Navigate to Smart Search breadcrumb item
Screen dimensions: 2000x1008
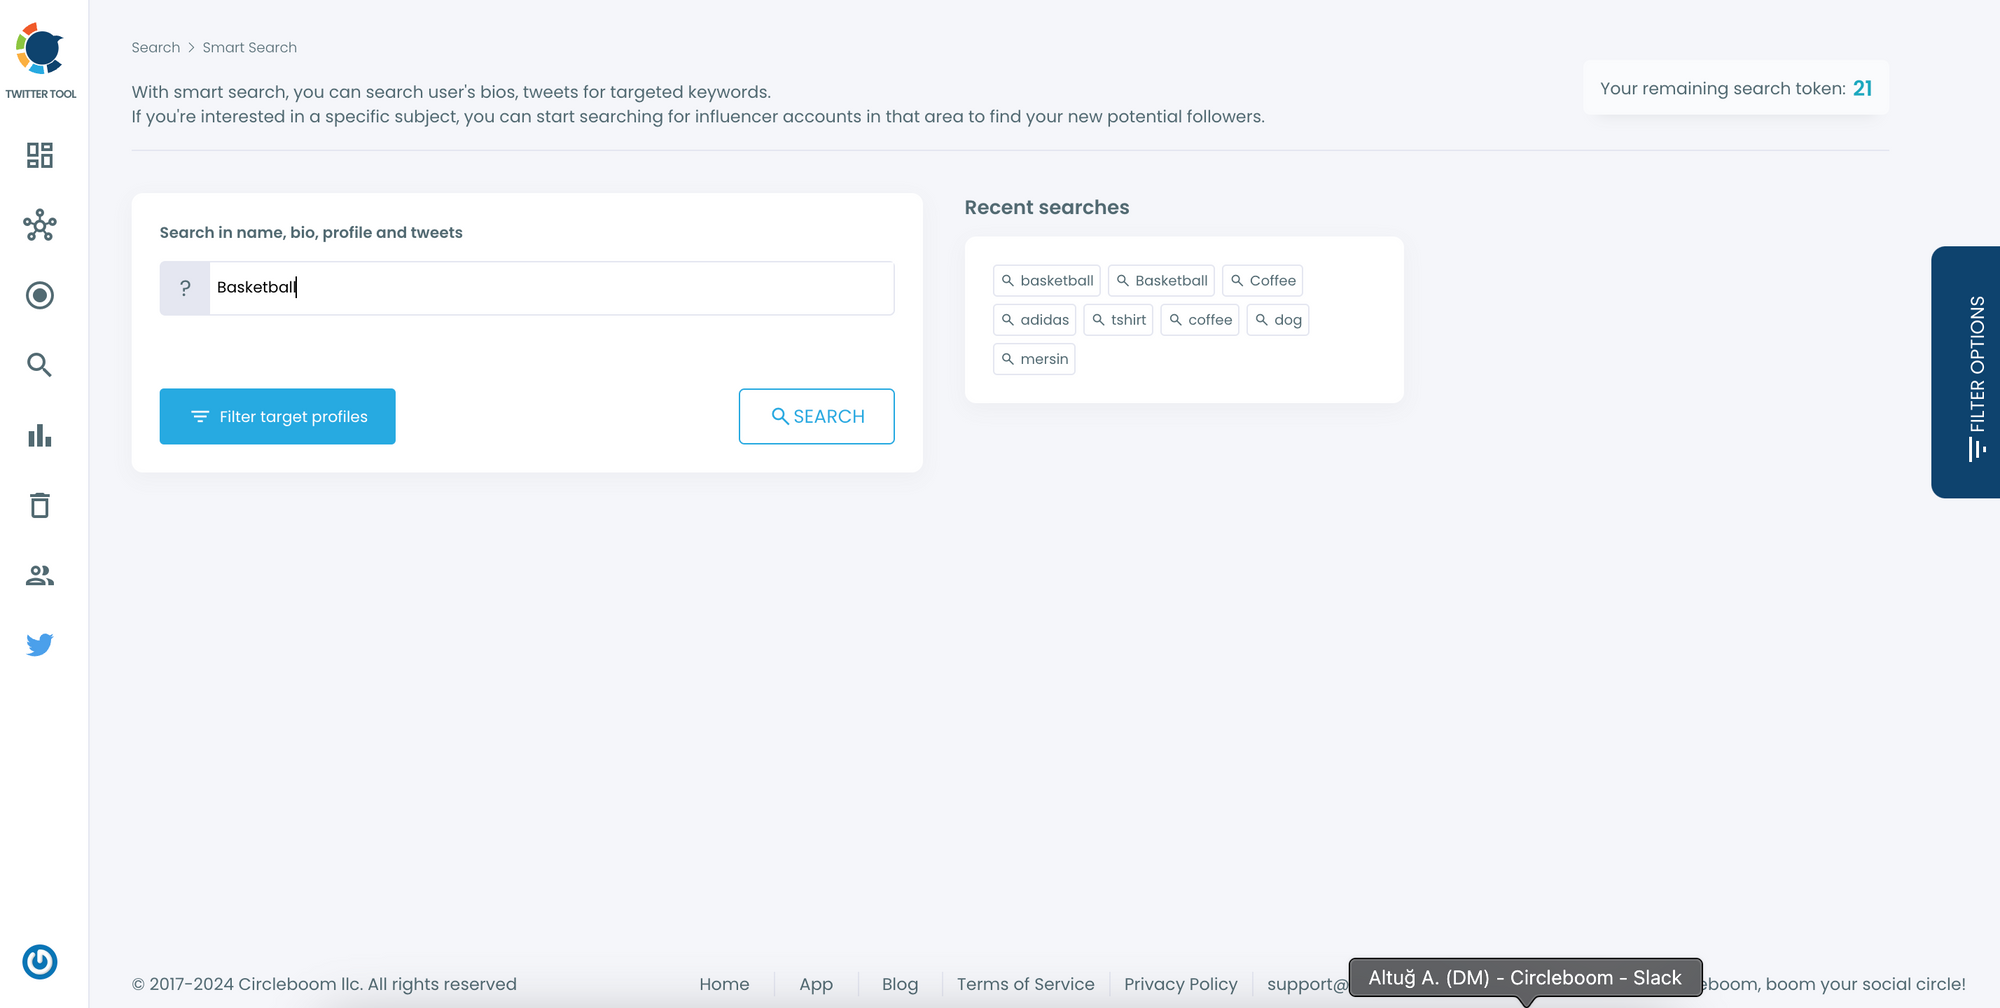point(249,47)
